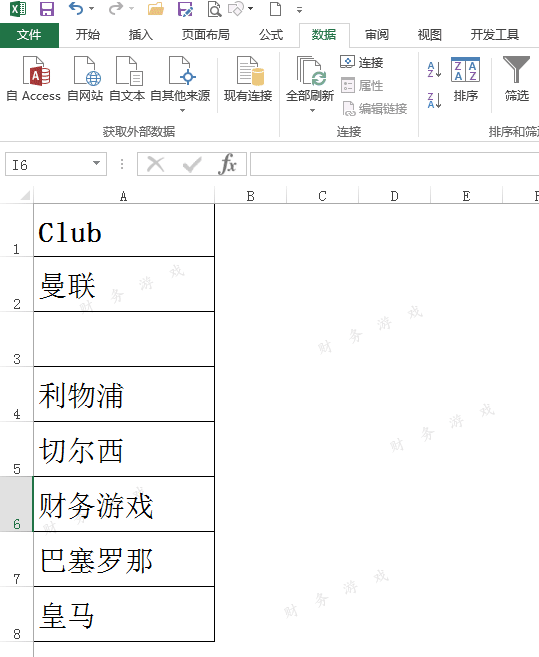Create a new blank workbook icon
This screenshot has height=657, width=539.
[275, 9]
